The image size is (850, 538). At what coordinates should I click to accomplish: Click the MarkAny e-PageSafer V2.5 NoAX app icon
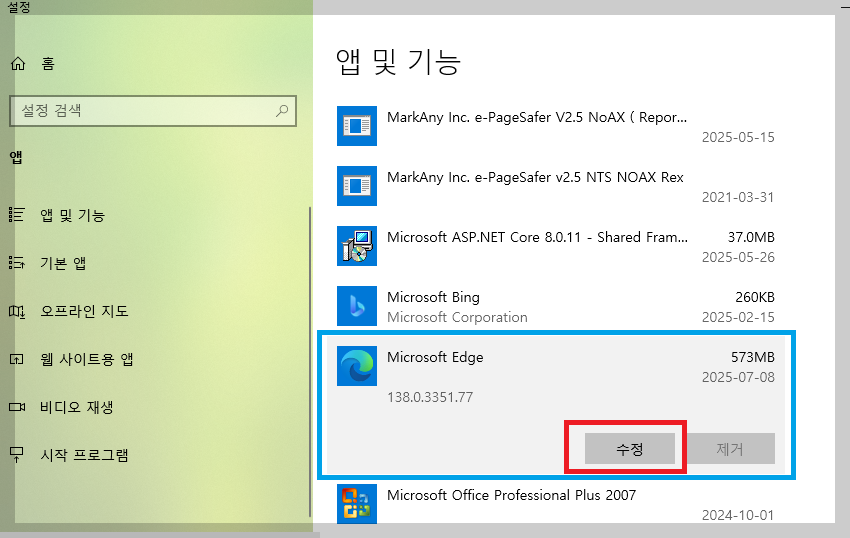coord(357,126)
